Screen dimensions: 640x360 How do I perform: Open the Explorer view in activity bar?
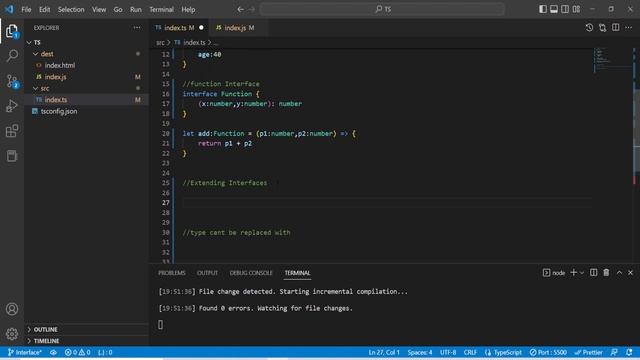coord(12,31)
